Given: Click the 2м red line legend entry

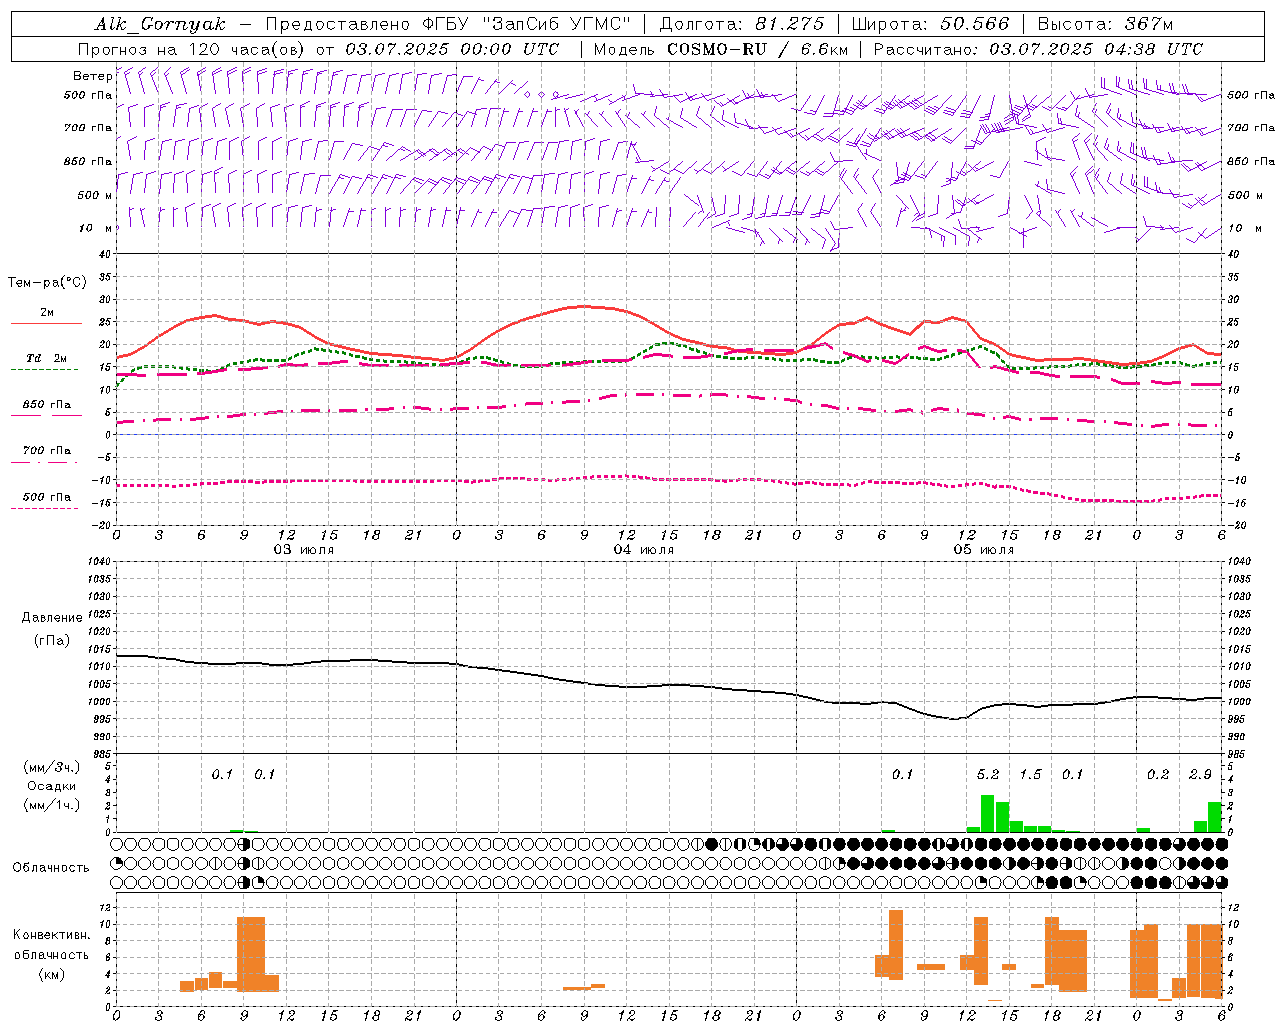Looking at the screenshot, I should coord(46,315).
